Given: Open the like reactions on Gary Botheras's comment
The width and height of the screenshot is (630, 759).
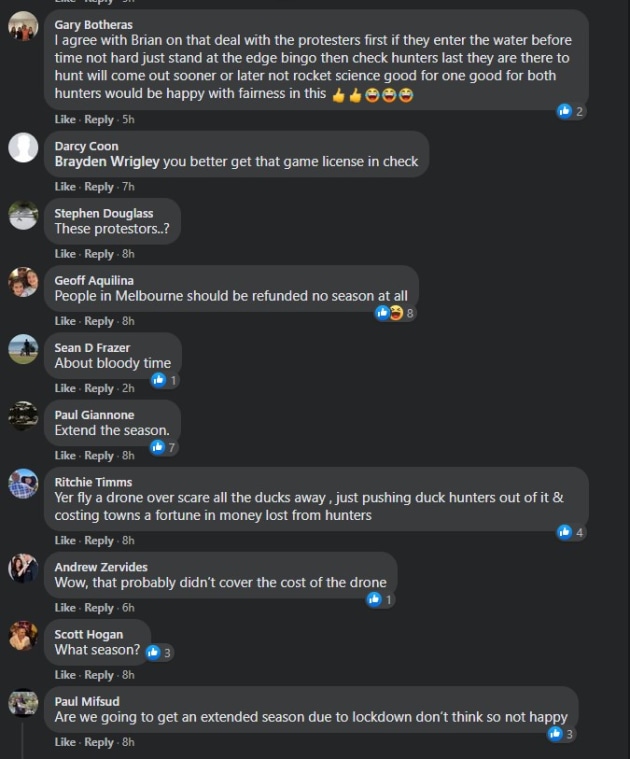Looking at the screenshot, I should (570, 111).
